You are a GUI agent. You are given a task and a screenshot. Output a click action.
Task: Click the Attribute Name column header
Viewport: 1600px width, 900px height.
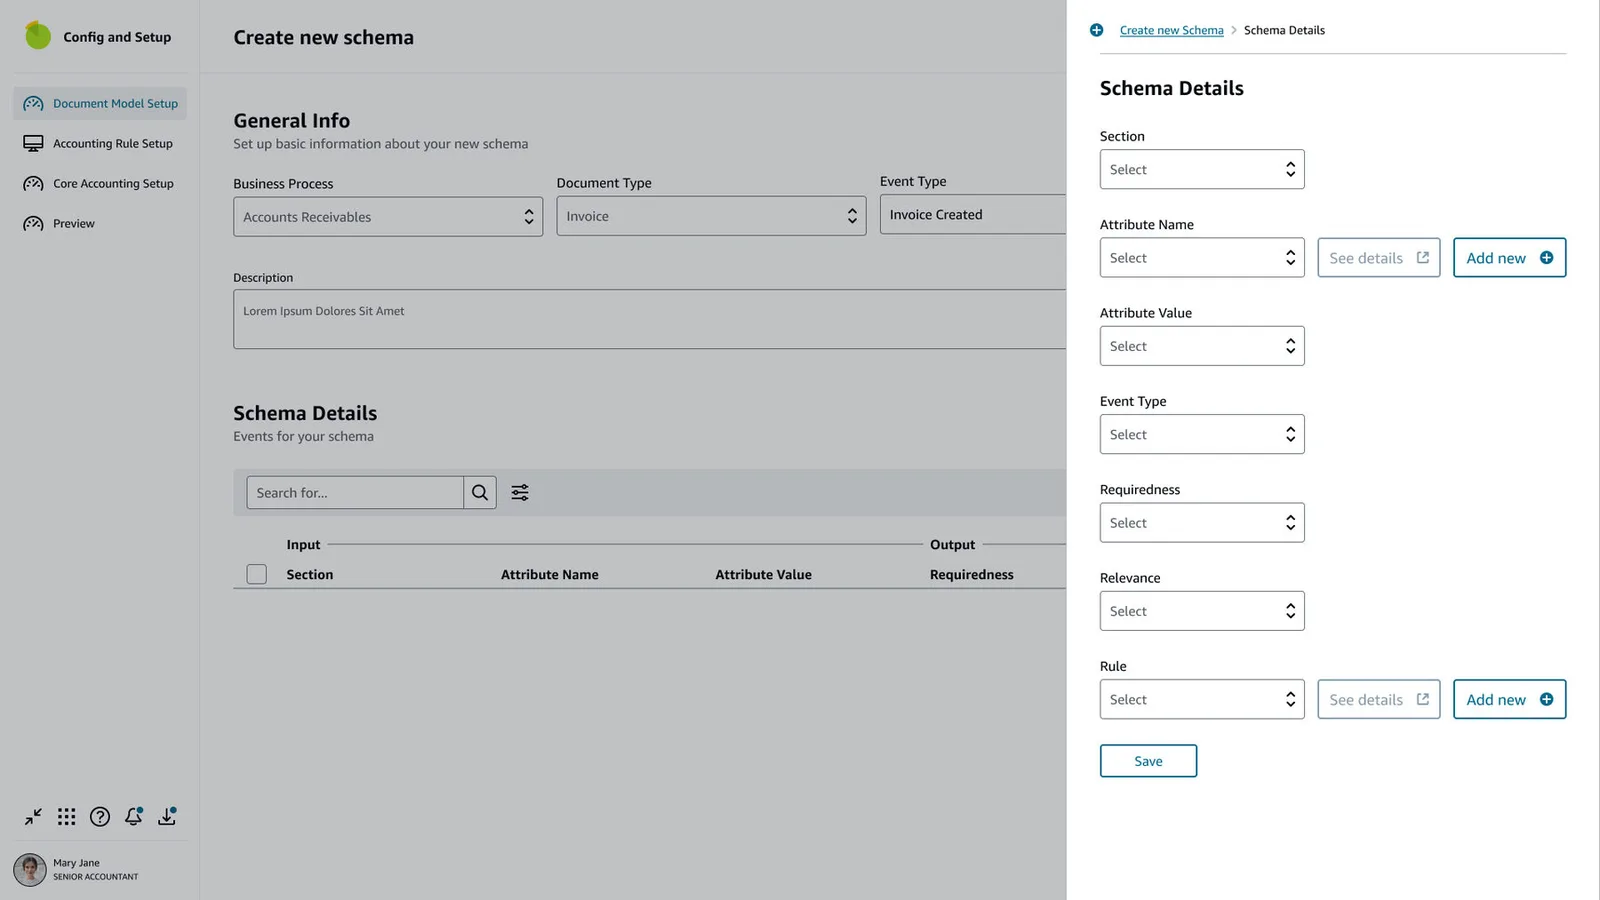[x=550, y=575]
